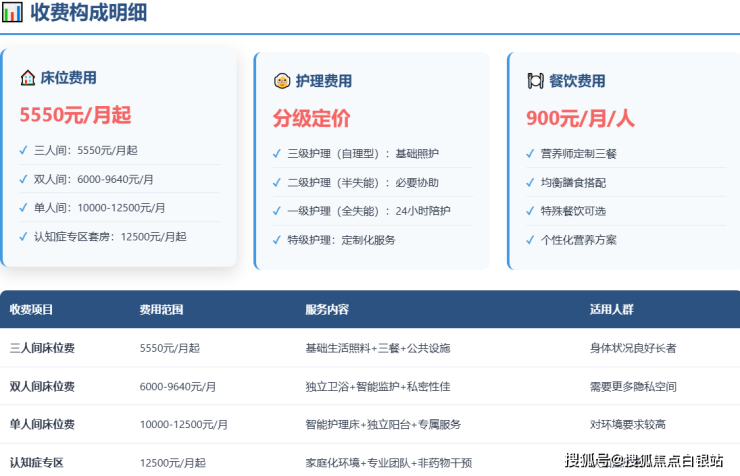
Task: Click the bar chart icon beside 收费构成明细
Action: (x=12, y=12)
